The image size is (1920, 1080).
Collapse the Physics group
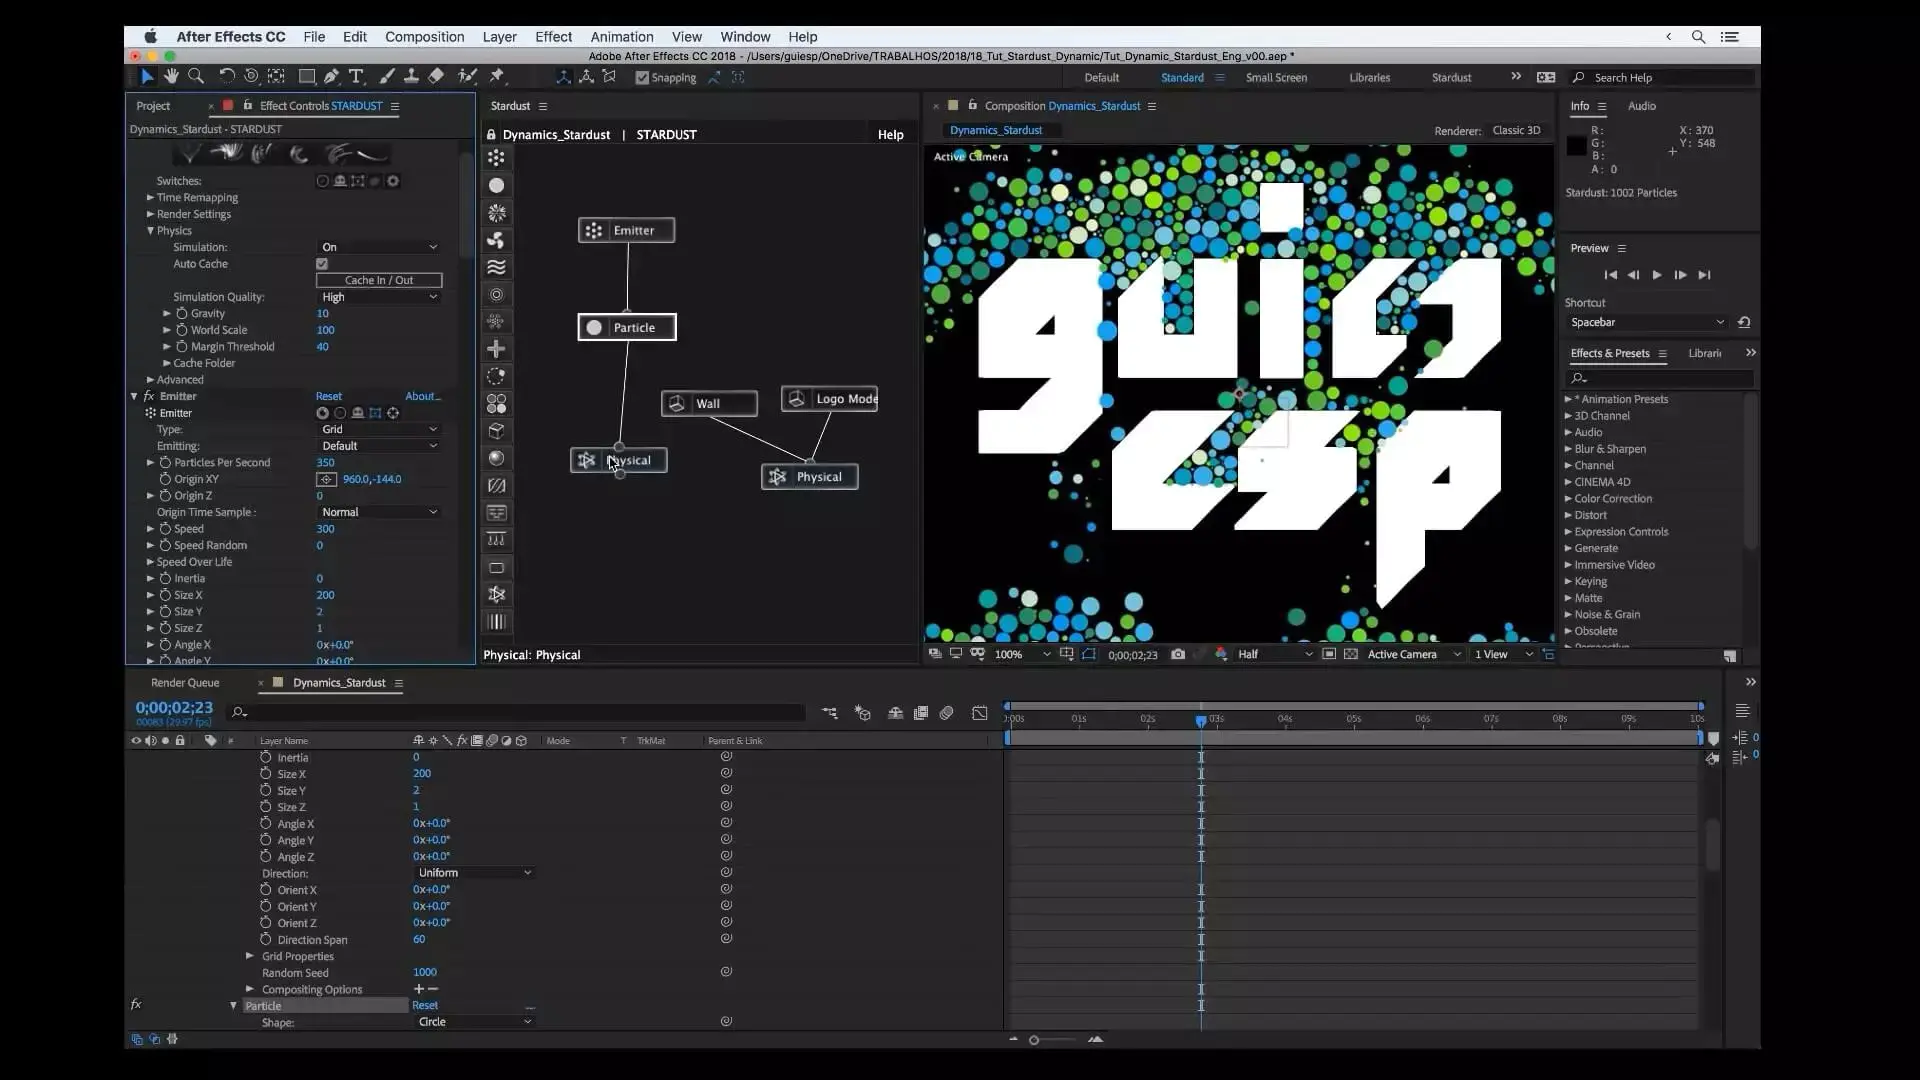pyautogui.click(x=151, y=231)
